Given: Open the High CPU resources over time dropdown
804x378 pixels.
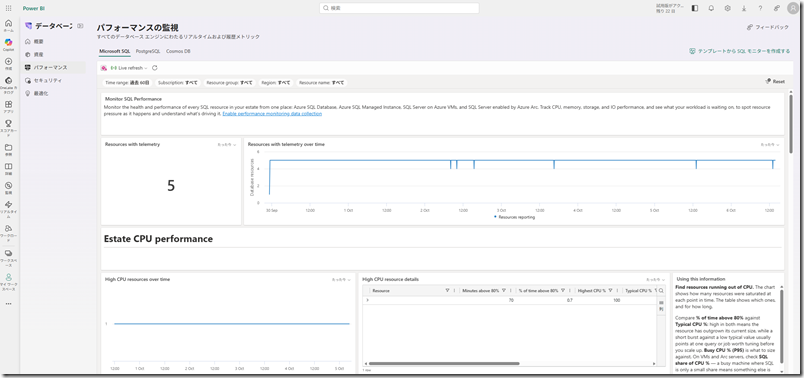Looking at the screenshot, I should coord(341,280).
